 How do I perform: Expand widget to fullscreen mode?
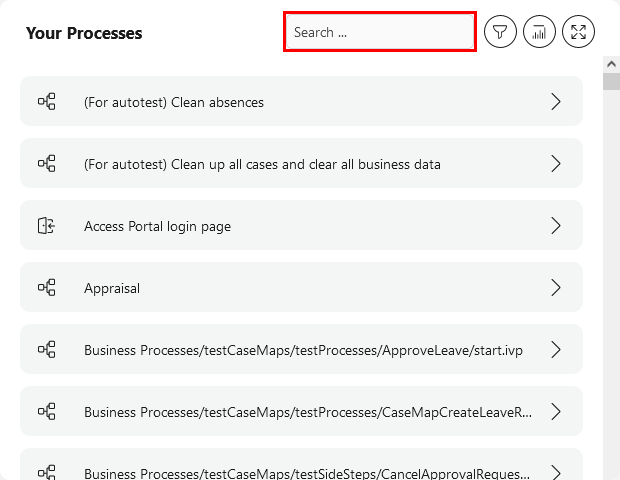[578, 32]
